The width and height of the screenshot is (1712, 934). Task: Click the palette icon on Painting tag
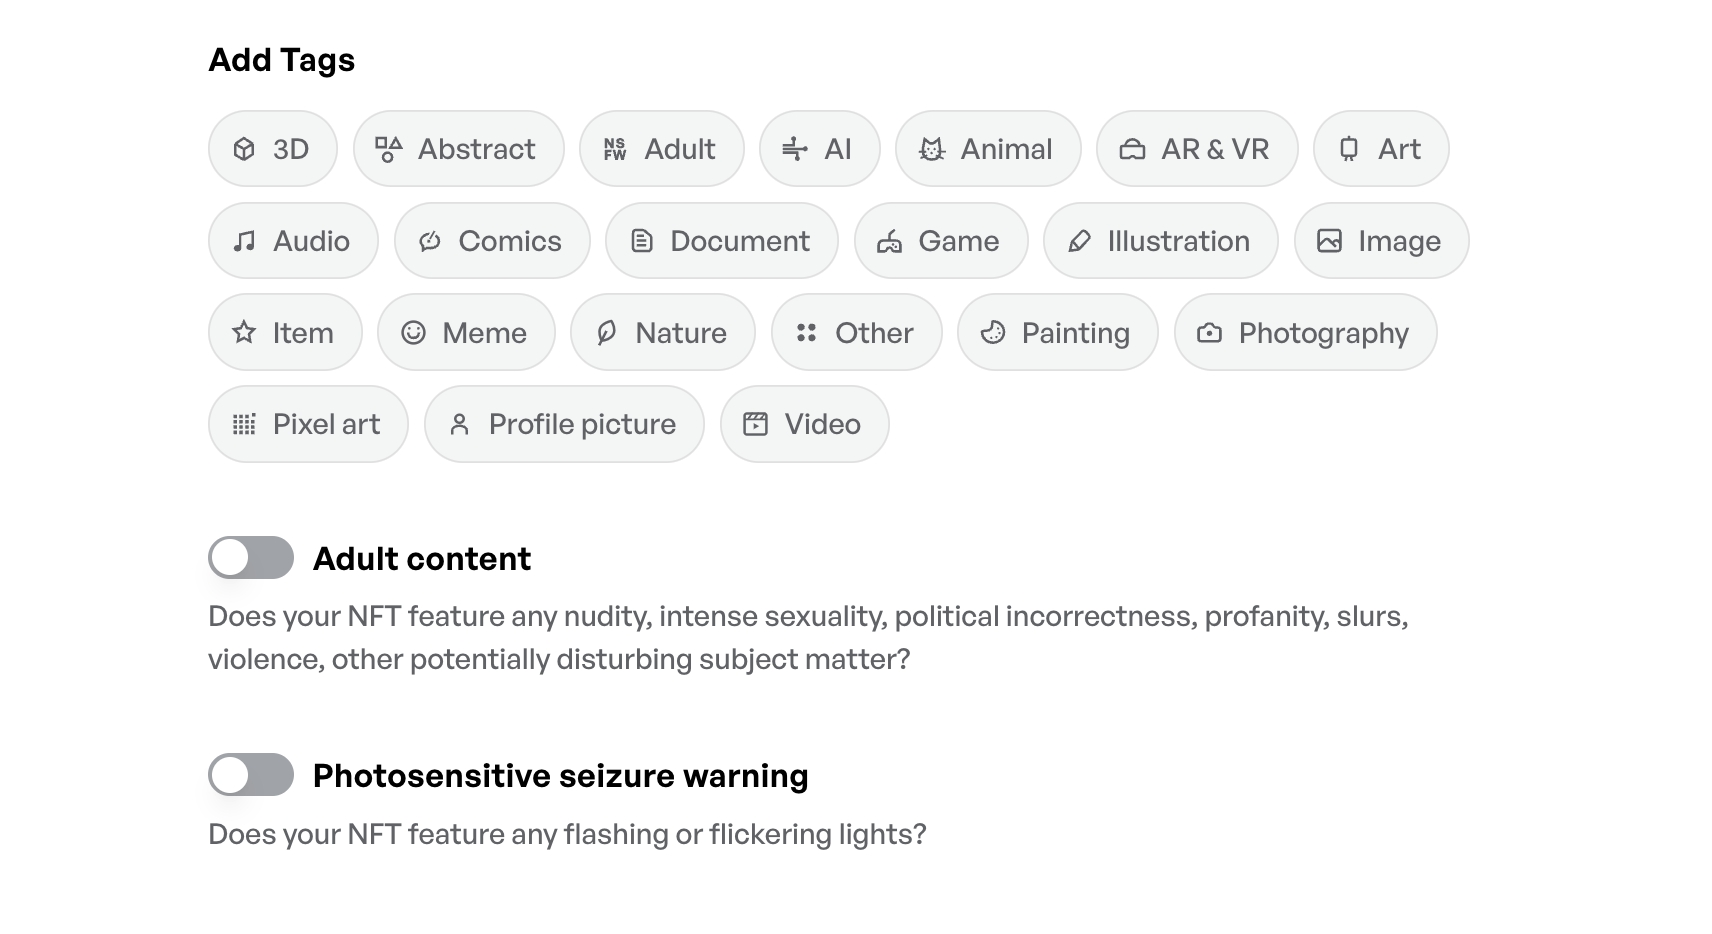click(x=993, y=332)
